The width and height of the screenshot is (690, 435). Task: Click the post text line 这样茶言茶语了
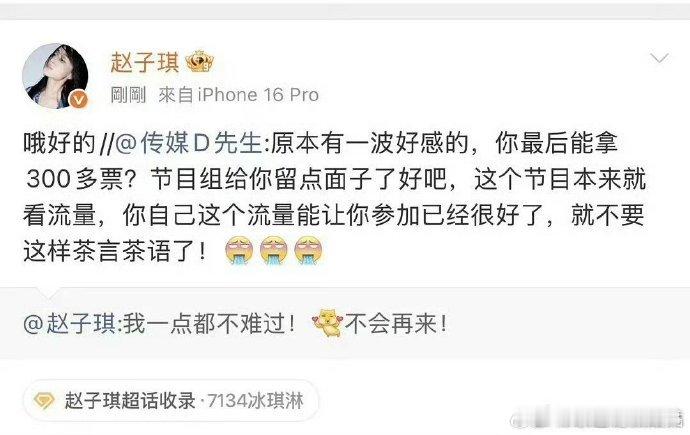click(x=114, y=252)
